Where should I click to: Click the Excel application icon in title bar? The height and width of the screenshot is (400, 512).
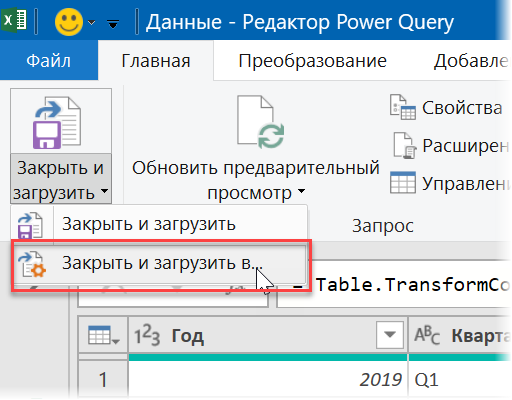[x=14, y=21]
